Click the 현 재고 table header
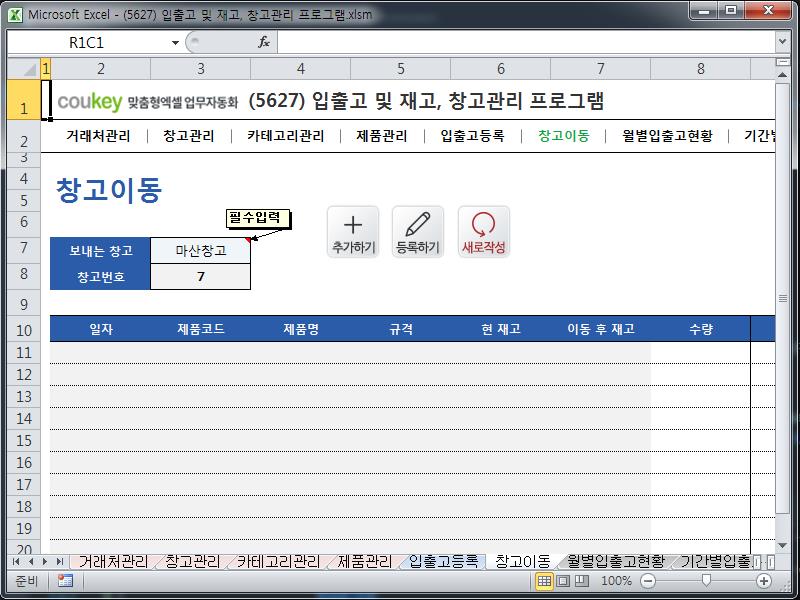 (501, 329)
